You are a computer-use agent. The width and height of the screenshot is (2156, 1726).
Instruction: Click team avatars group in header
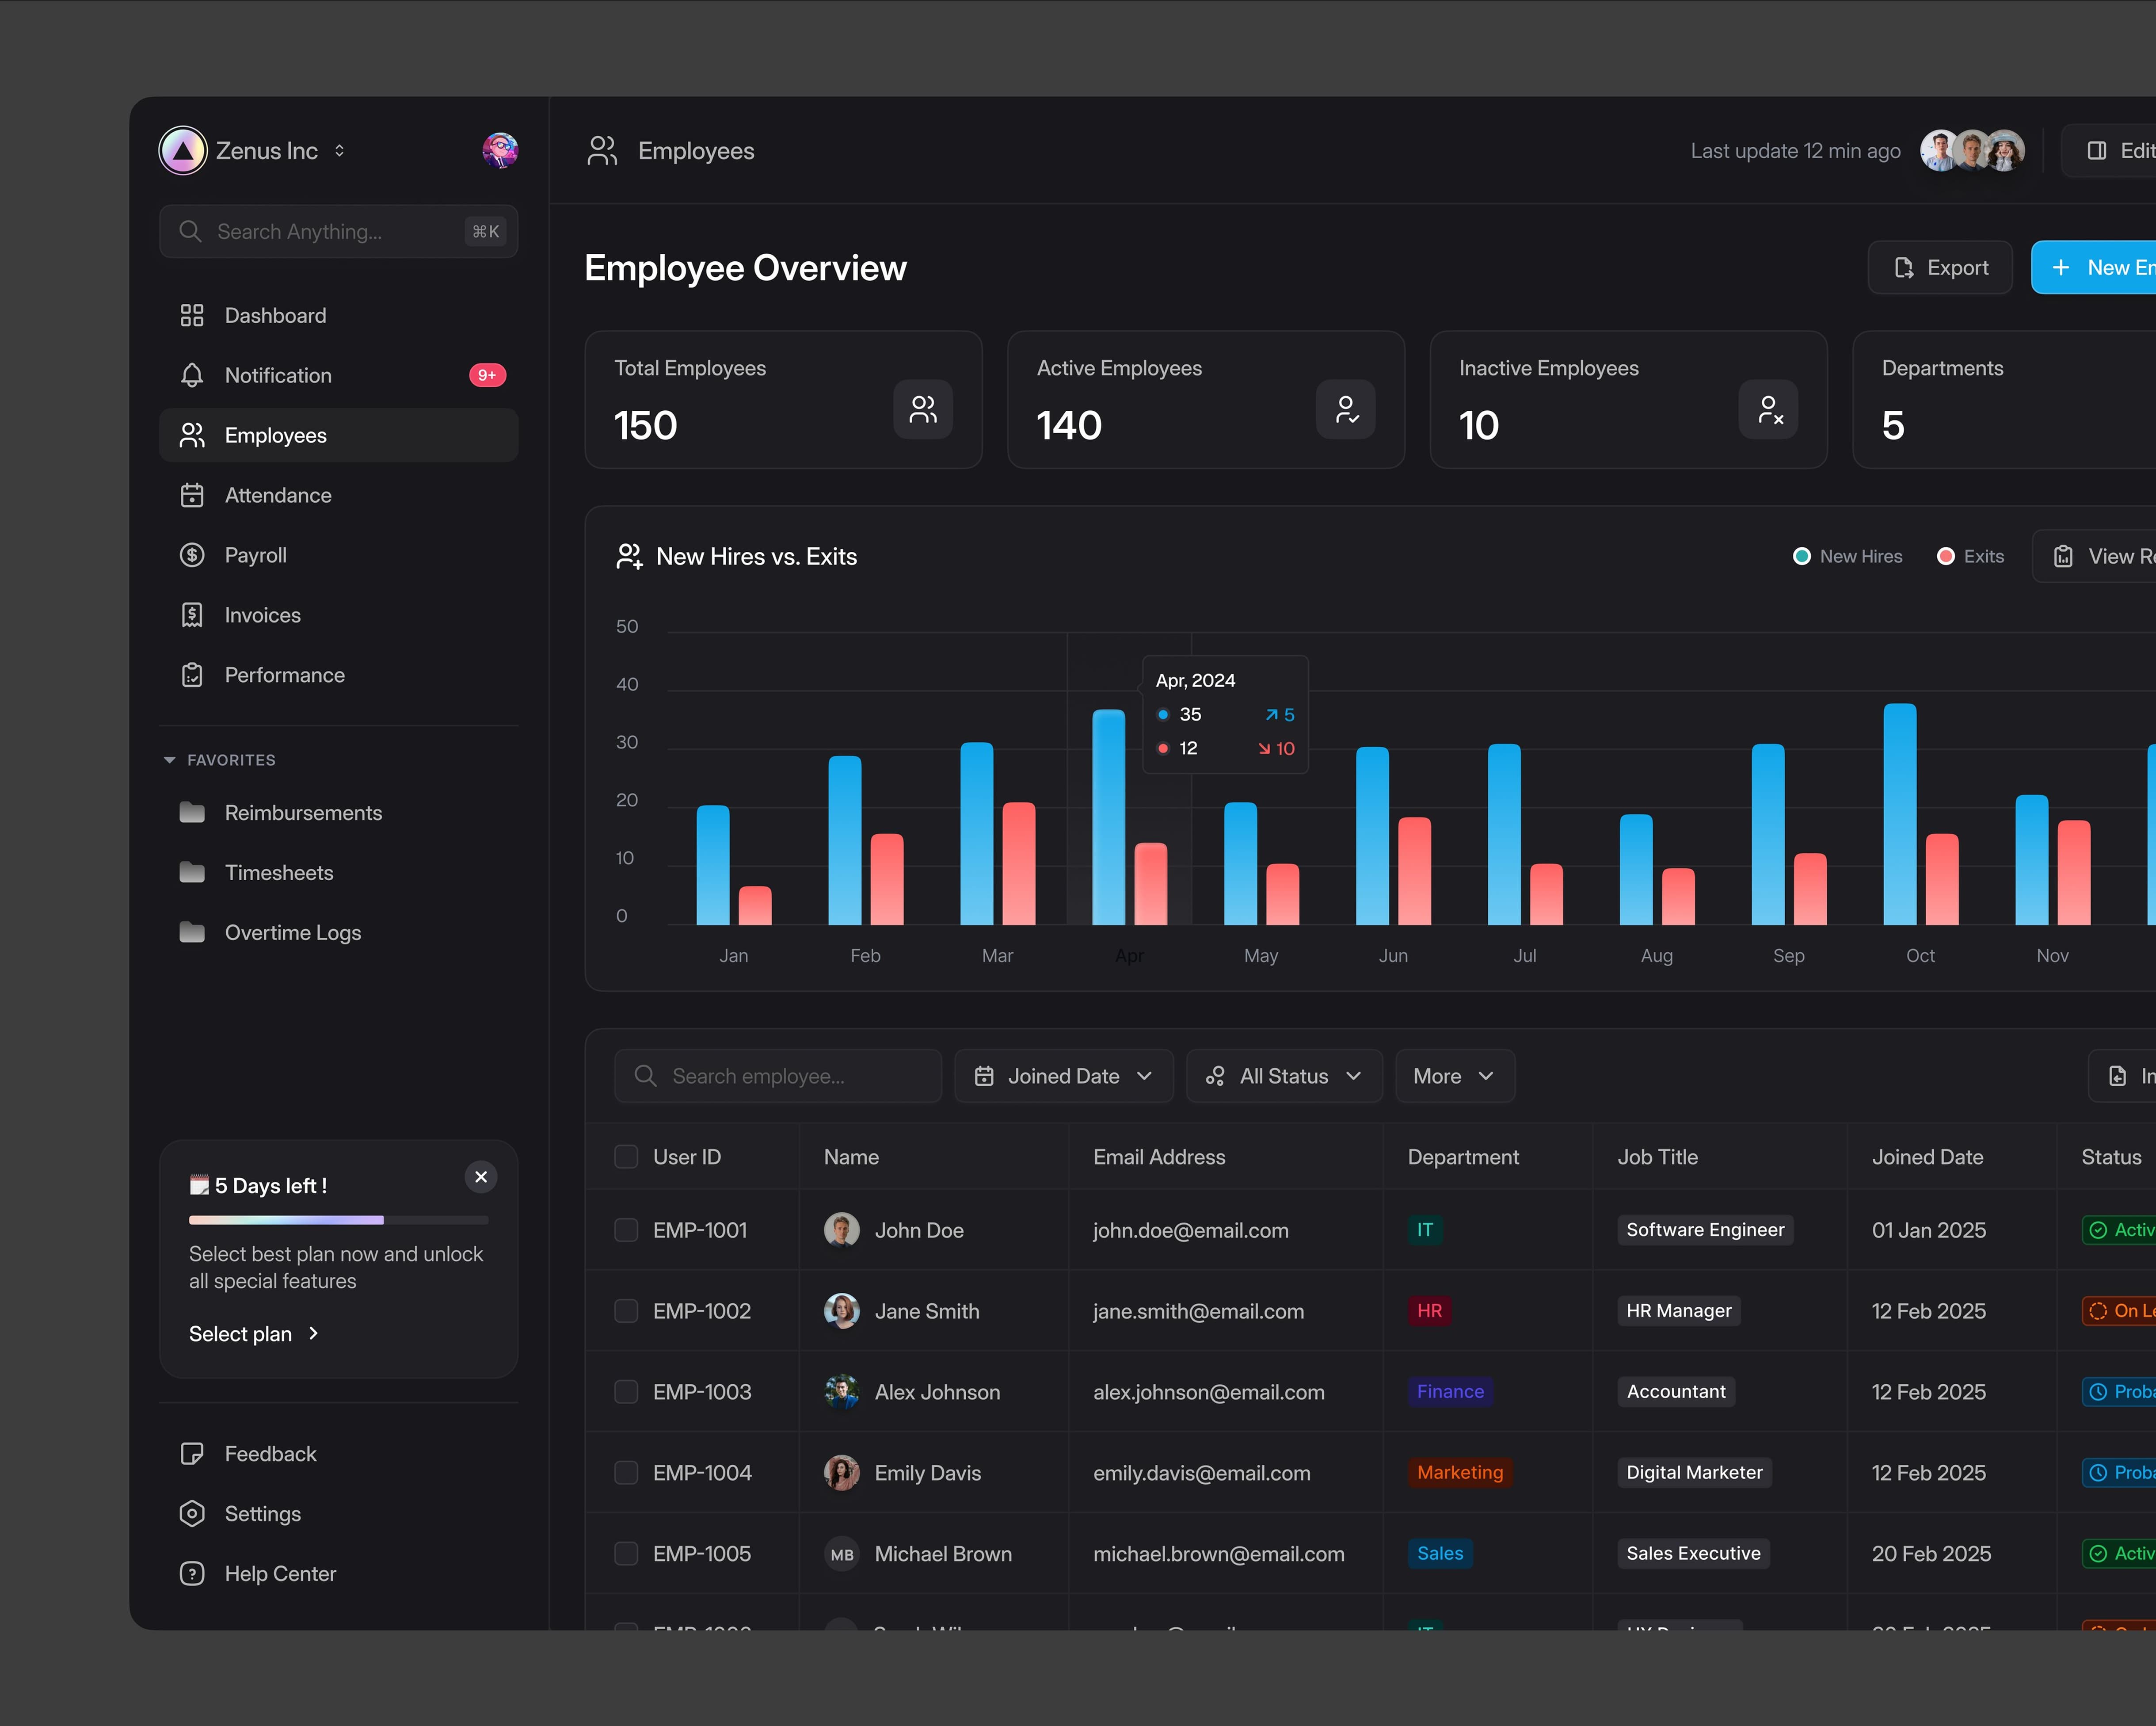pyautogui.click(x=1973, y=151)
